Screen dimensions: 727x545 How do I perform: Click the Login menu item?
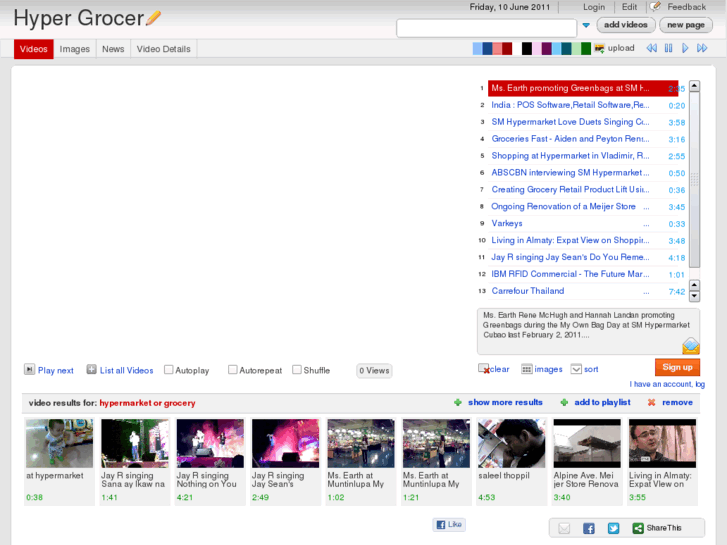coord(594,7)
